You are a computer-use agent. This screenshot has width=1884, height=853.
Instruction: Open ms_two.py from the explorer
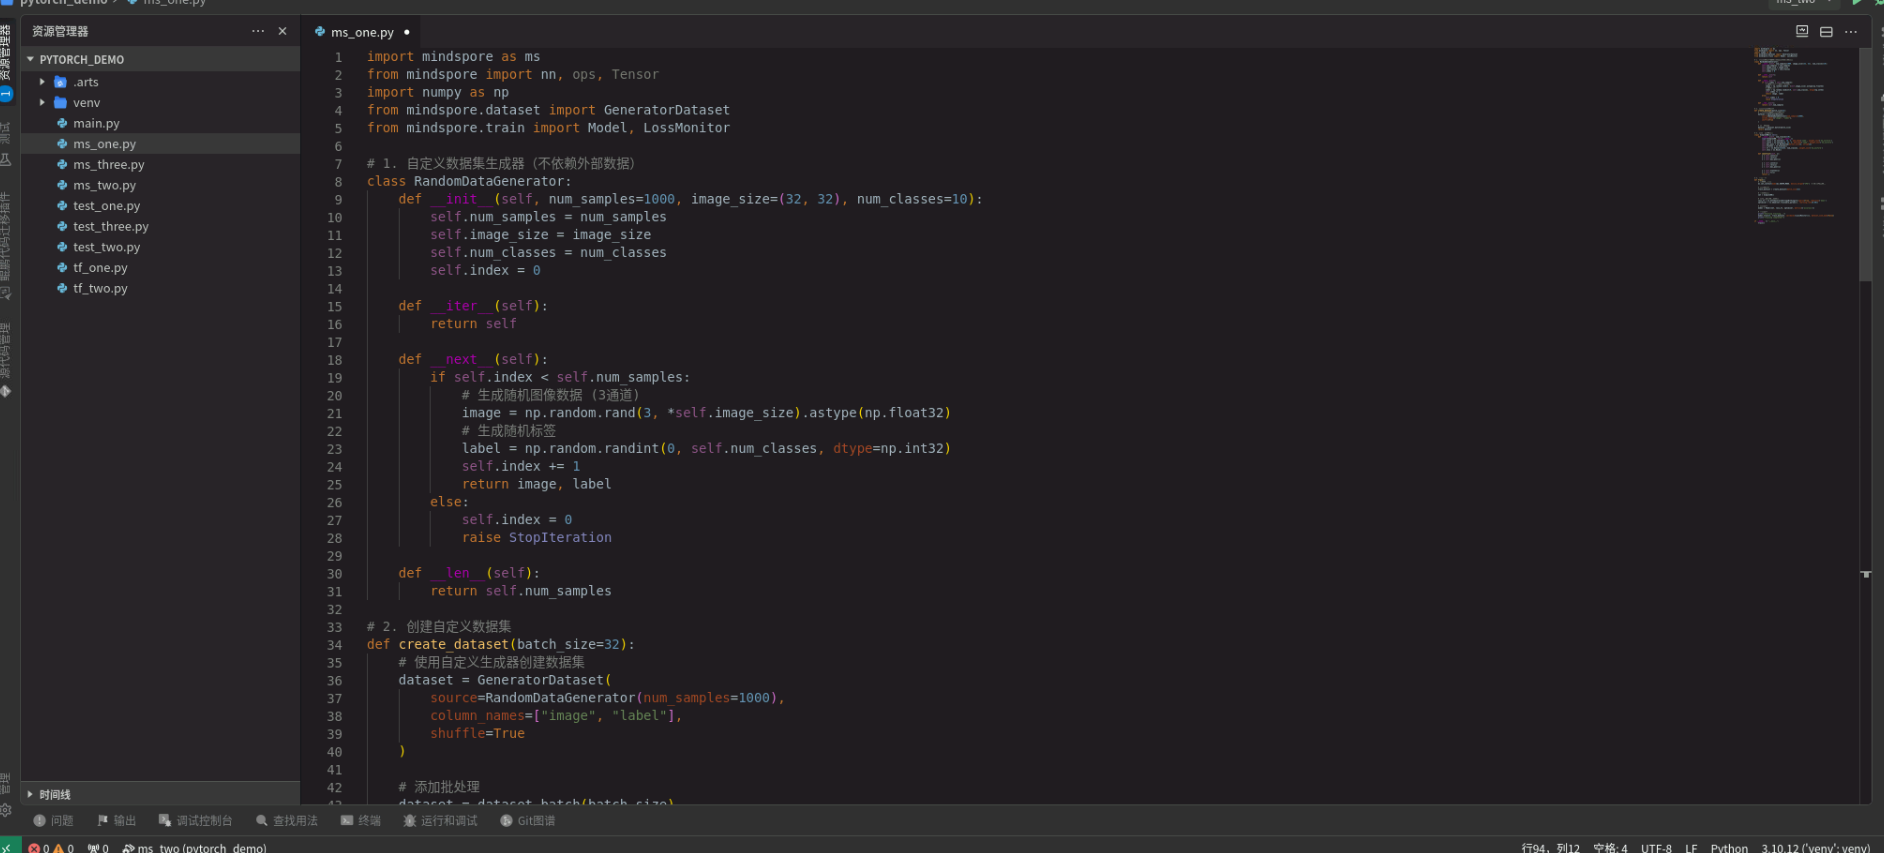(104, 186)
